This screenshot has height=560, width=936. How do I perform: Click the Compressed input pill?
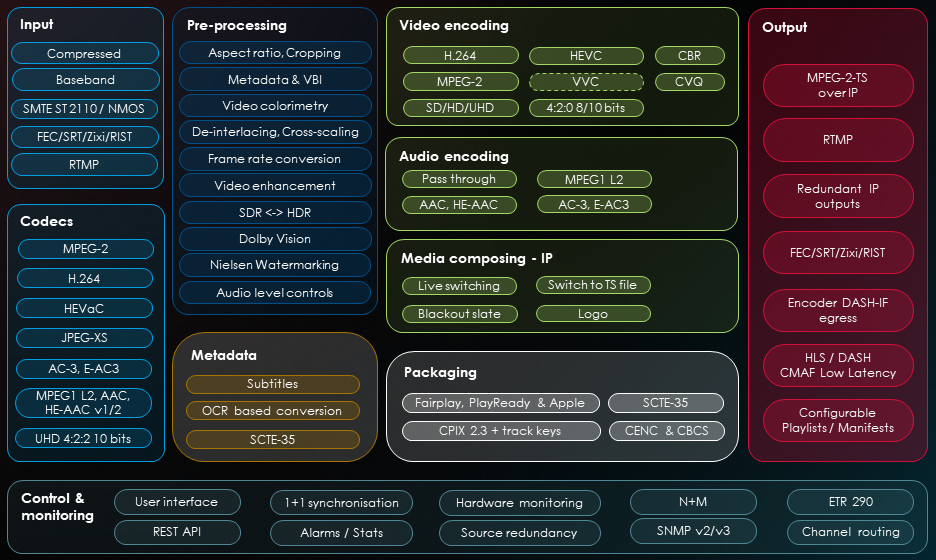(x=85, y=54)
